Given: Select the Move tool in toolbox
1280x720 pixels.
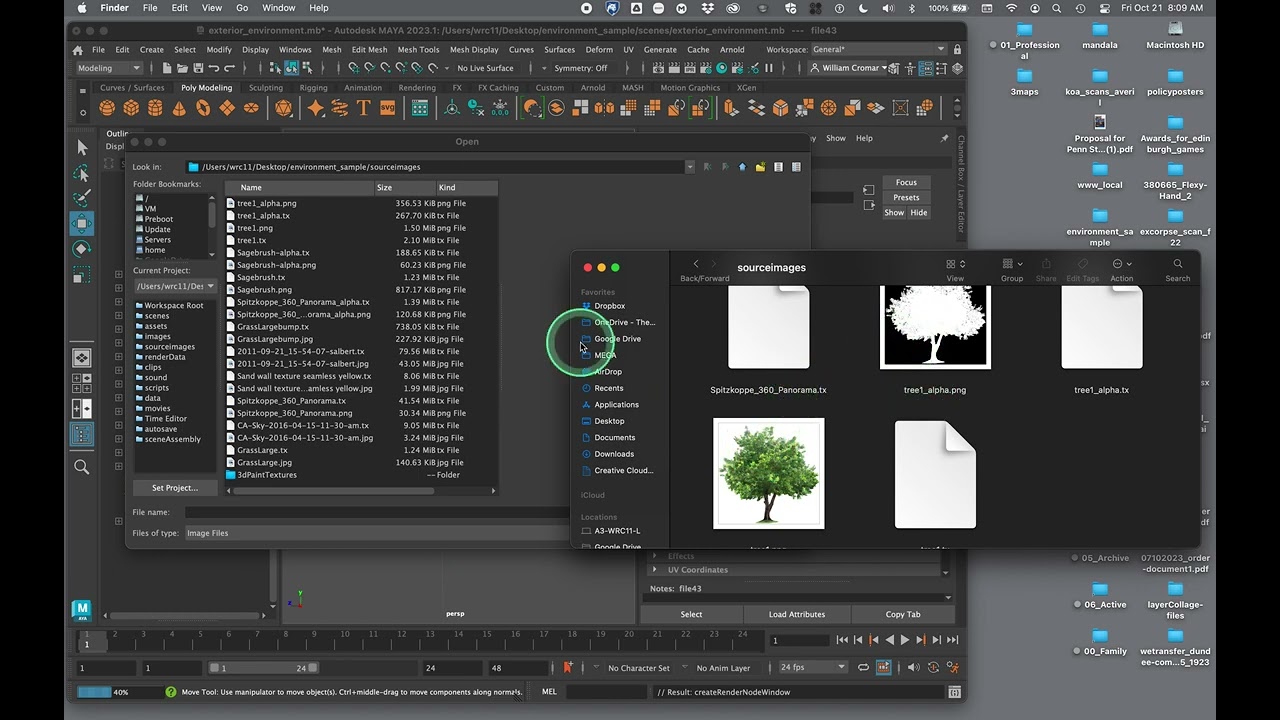Looking at the screenshot, I should click(x=82, y=223).
